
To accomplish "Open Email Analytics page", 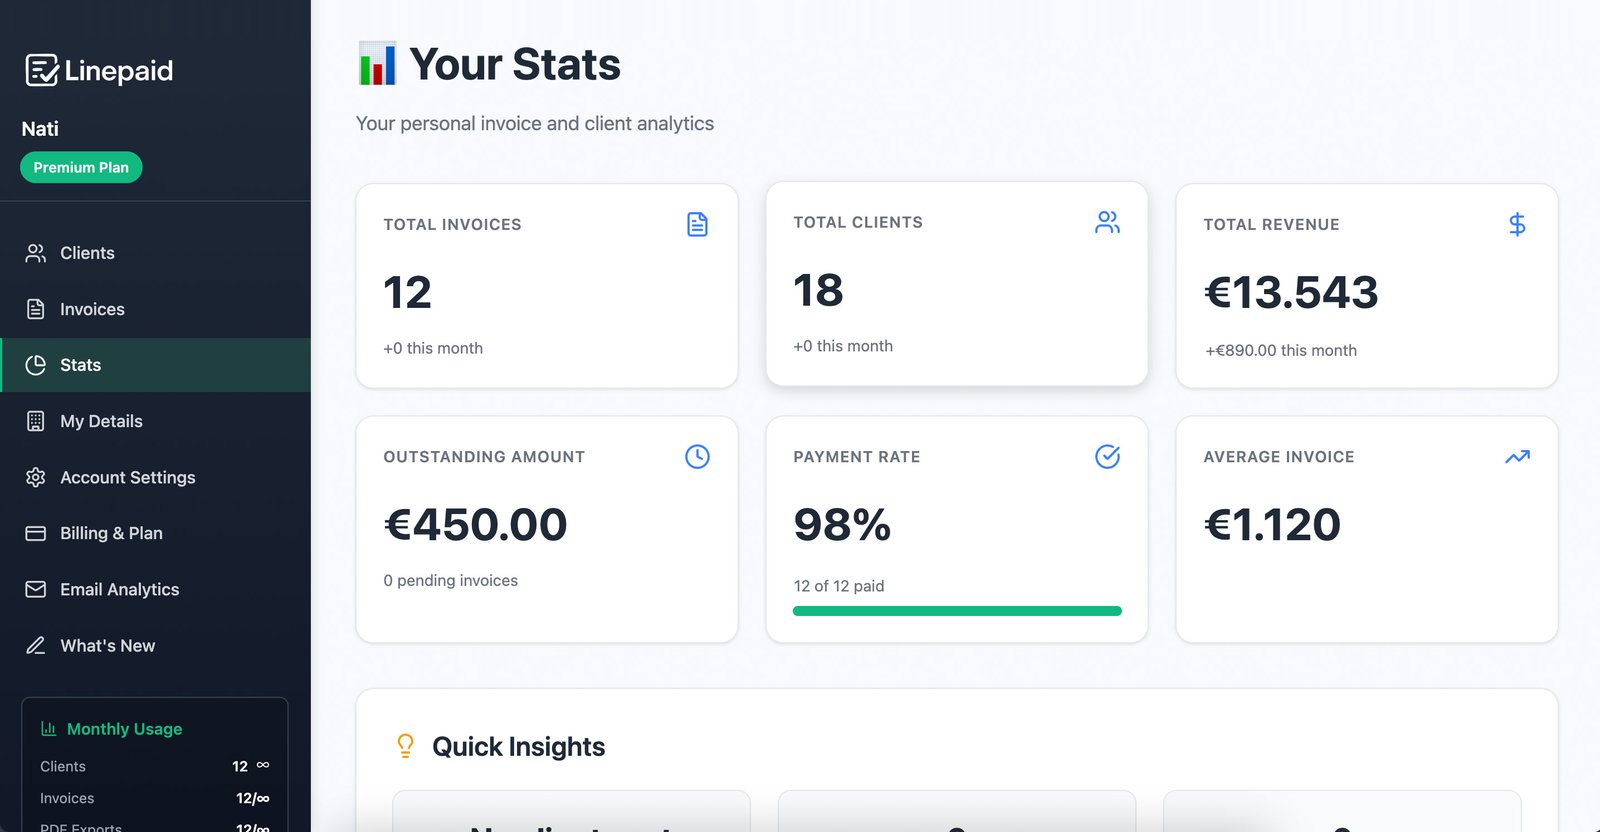I will 119,589.
